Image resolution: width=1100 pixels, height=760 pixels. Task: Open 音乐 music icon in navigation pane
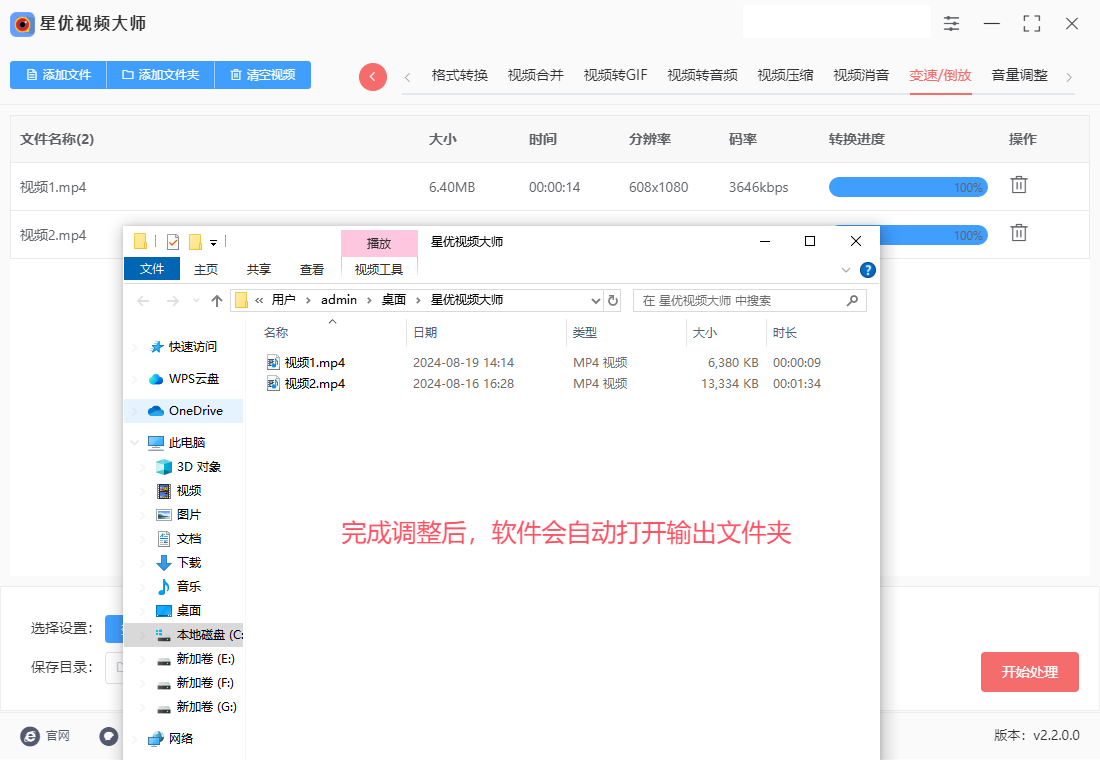pos(163,587)
